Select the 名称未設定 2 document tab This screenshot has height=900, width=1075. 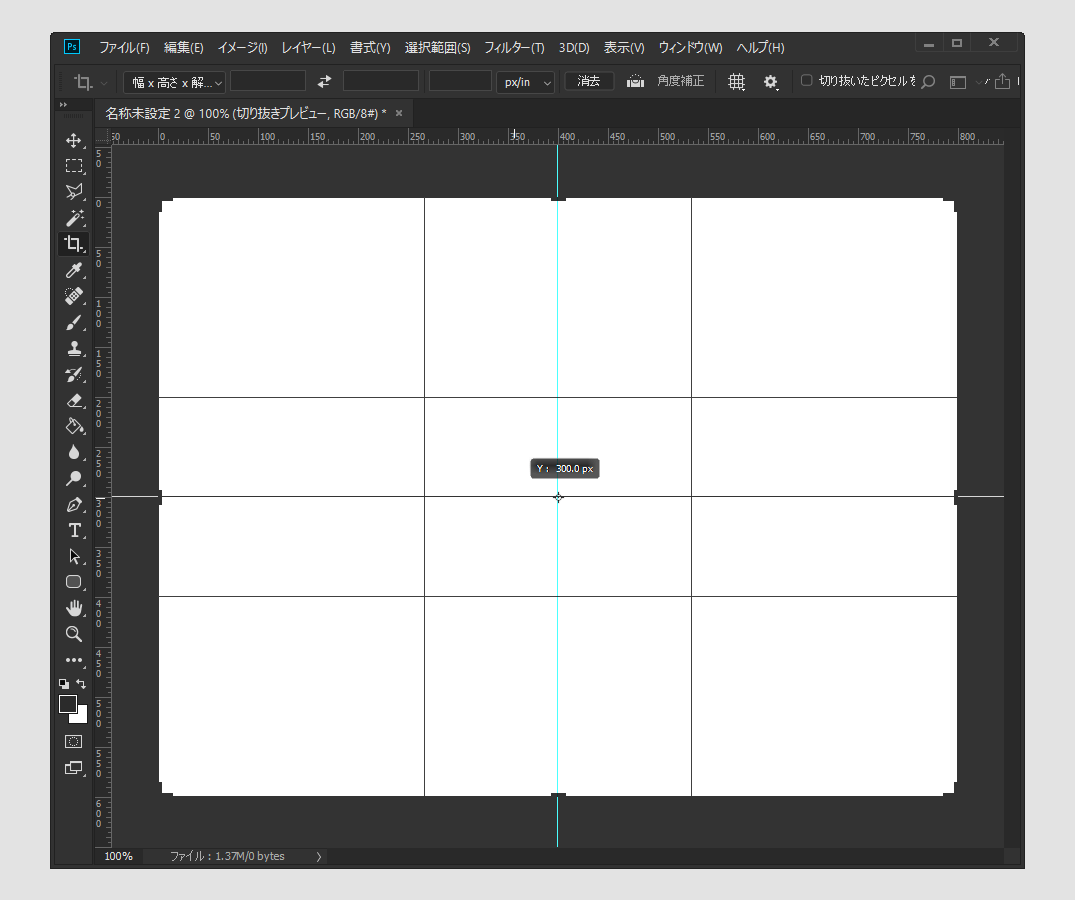tap(240, 113)
